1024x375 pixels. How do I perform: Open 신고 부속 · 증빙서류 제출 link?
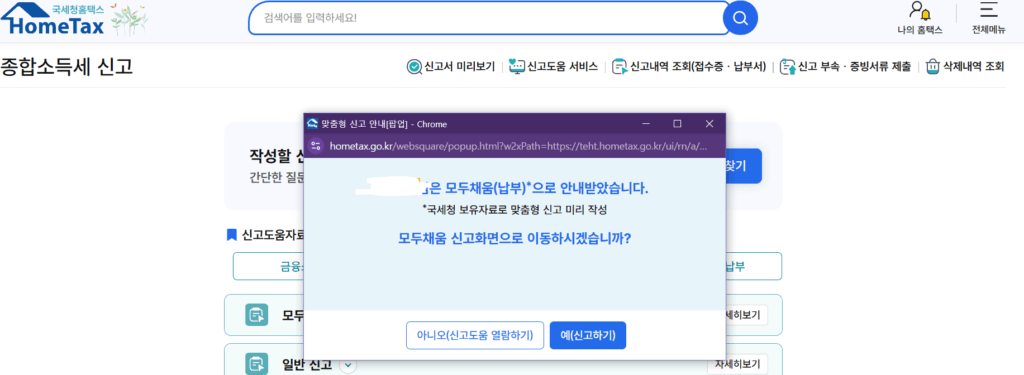click(x=854, y=66)
